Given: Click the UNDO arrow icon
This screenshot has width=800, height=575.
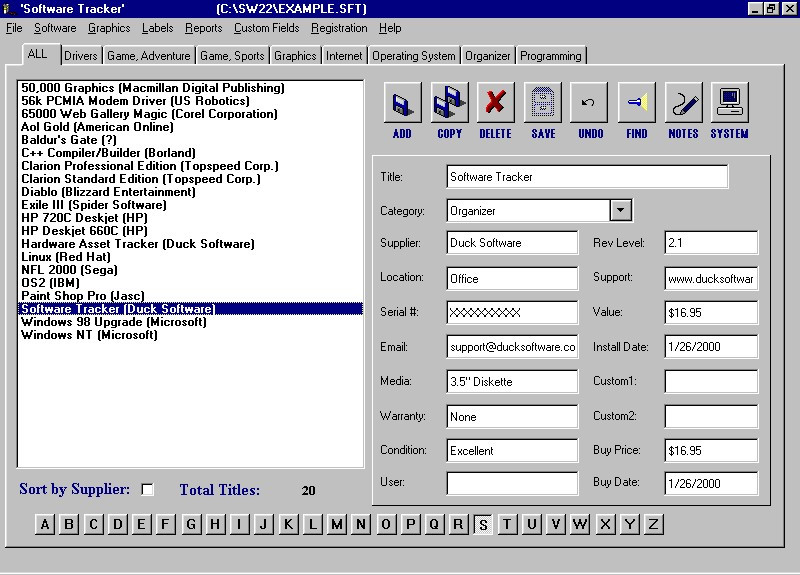Looking at the screenshot, I should pos(590,103).
